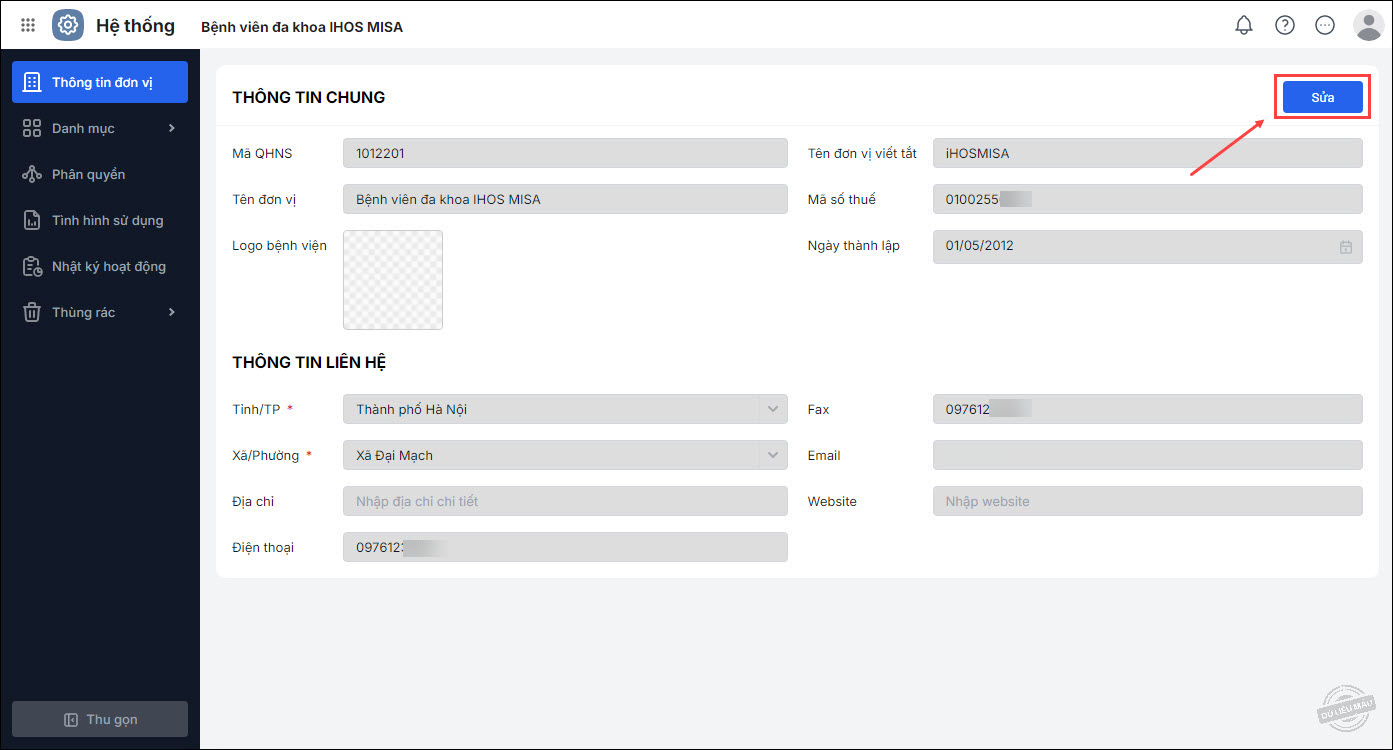Click the Hệ thống title text
This screenshot has height=750, width=1393.
(135, 26)
